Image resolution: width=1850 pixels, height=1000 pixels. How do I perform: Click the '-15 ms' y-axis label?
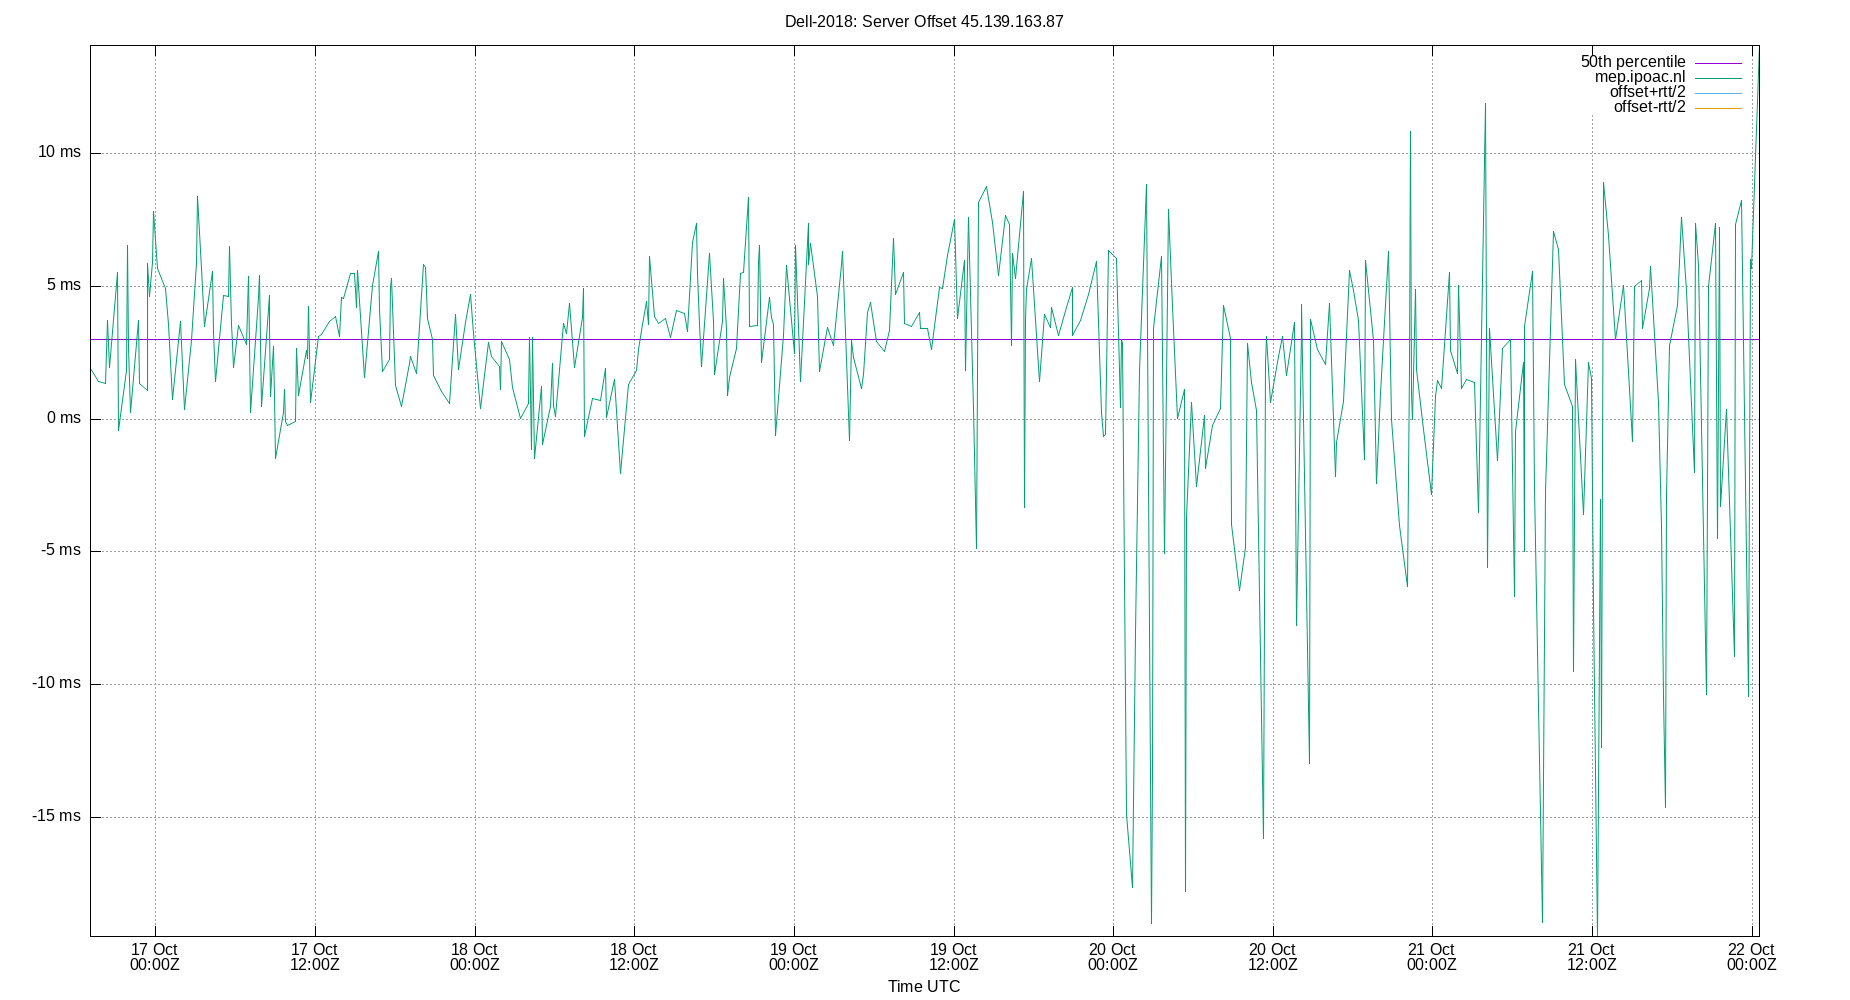pyautogui.click(x=57, y=816)
